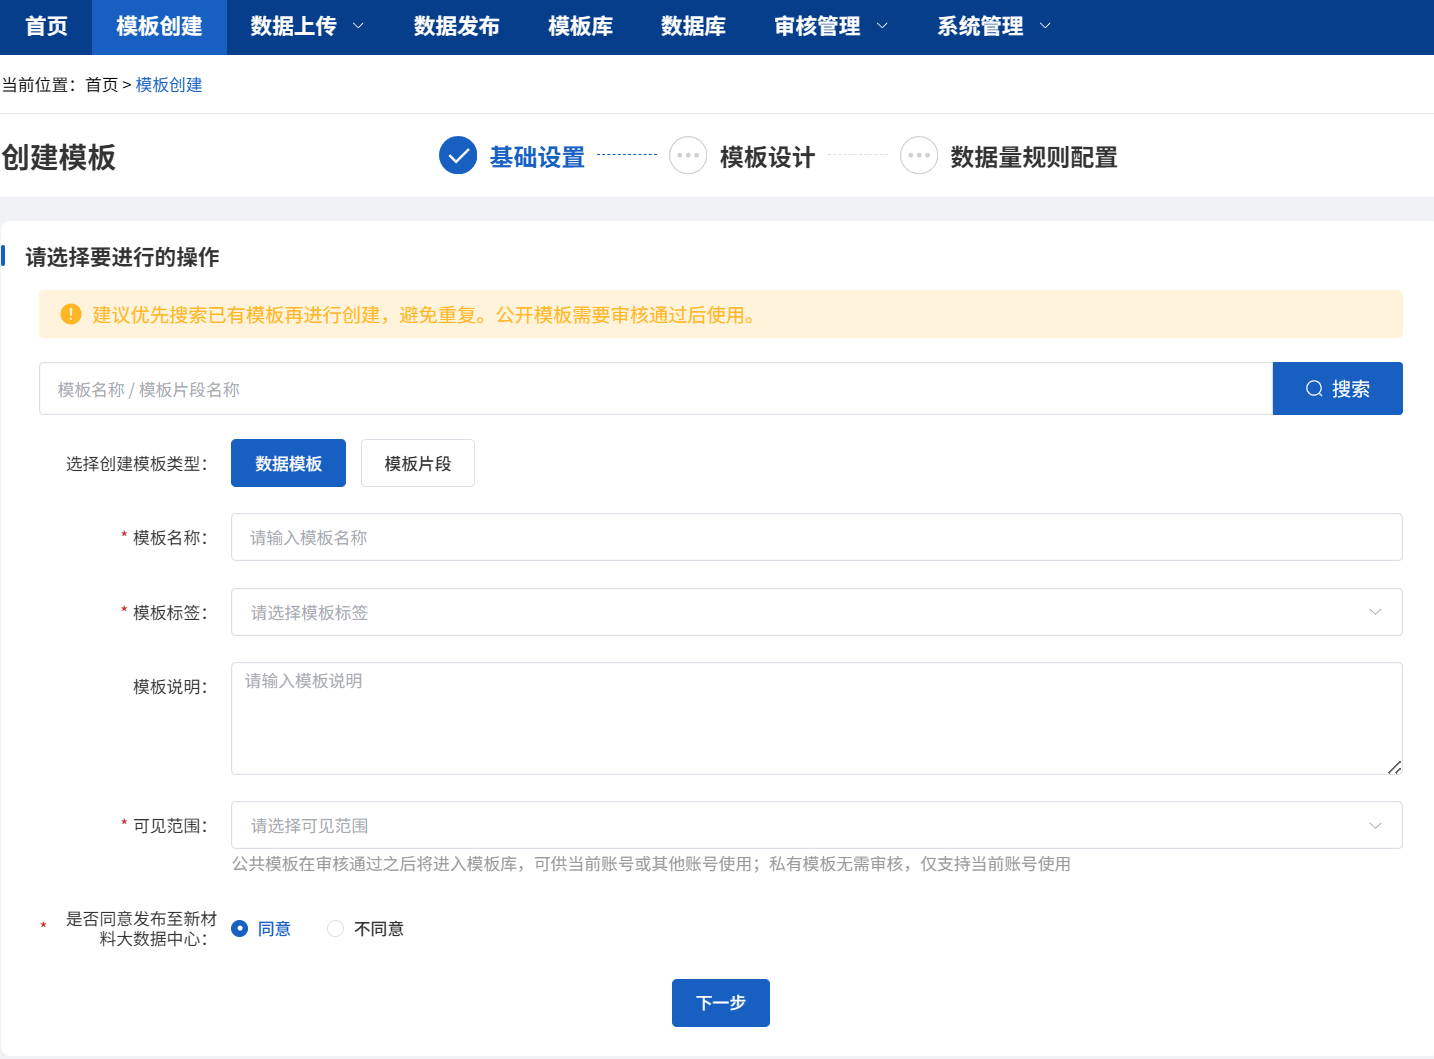Open the 模板标签 dropdown
Viewport: 1434px width, 1059px height.
816,612
